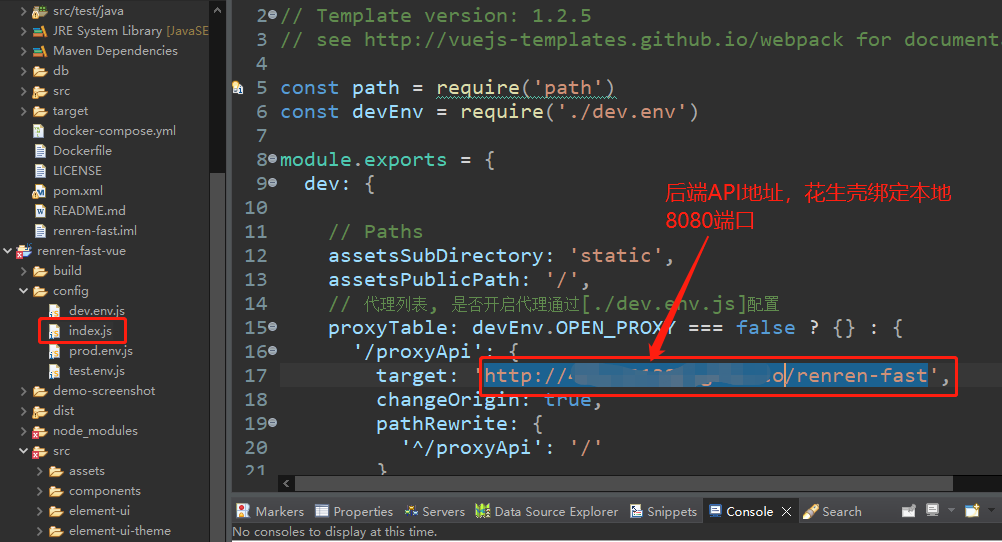The image size is (1002, 542).
Task: Click the prod.env.js file icon
Action: (56, 351)
